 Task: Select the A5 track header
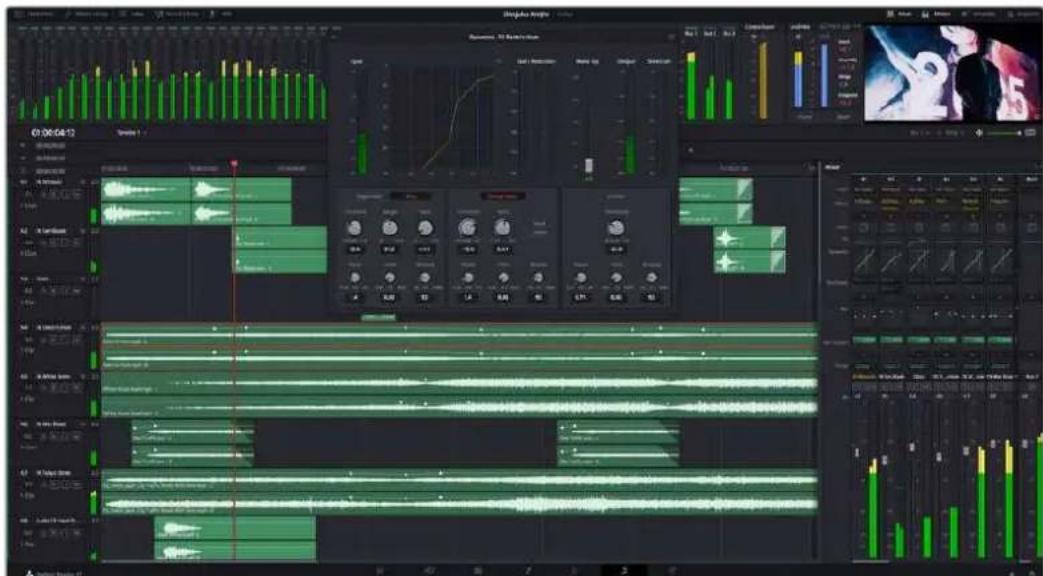53,395
